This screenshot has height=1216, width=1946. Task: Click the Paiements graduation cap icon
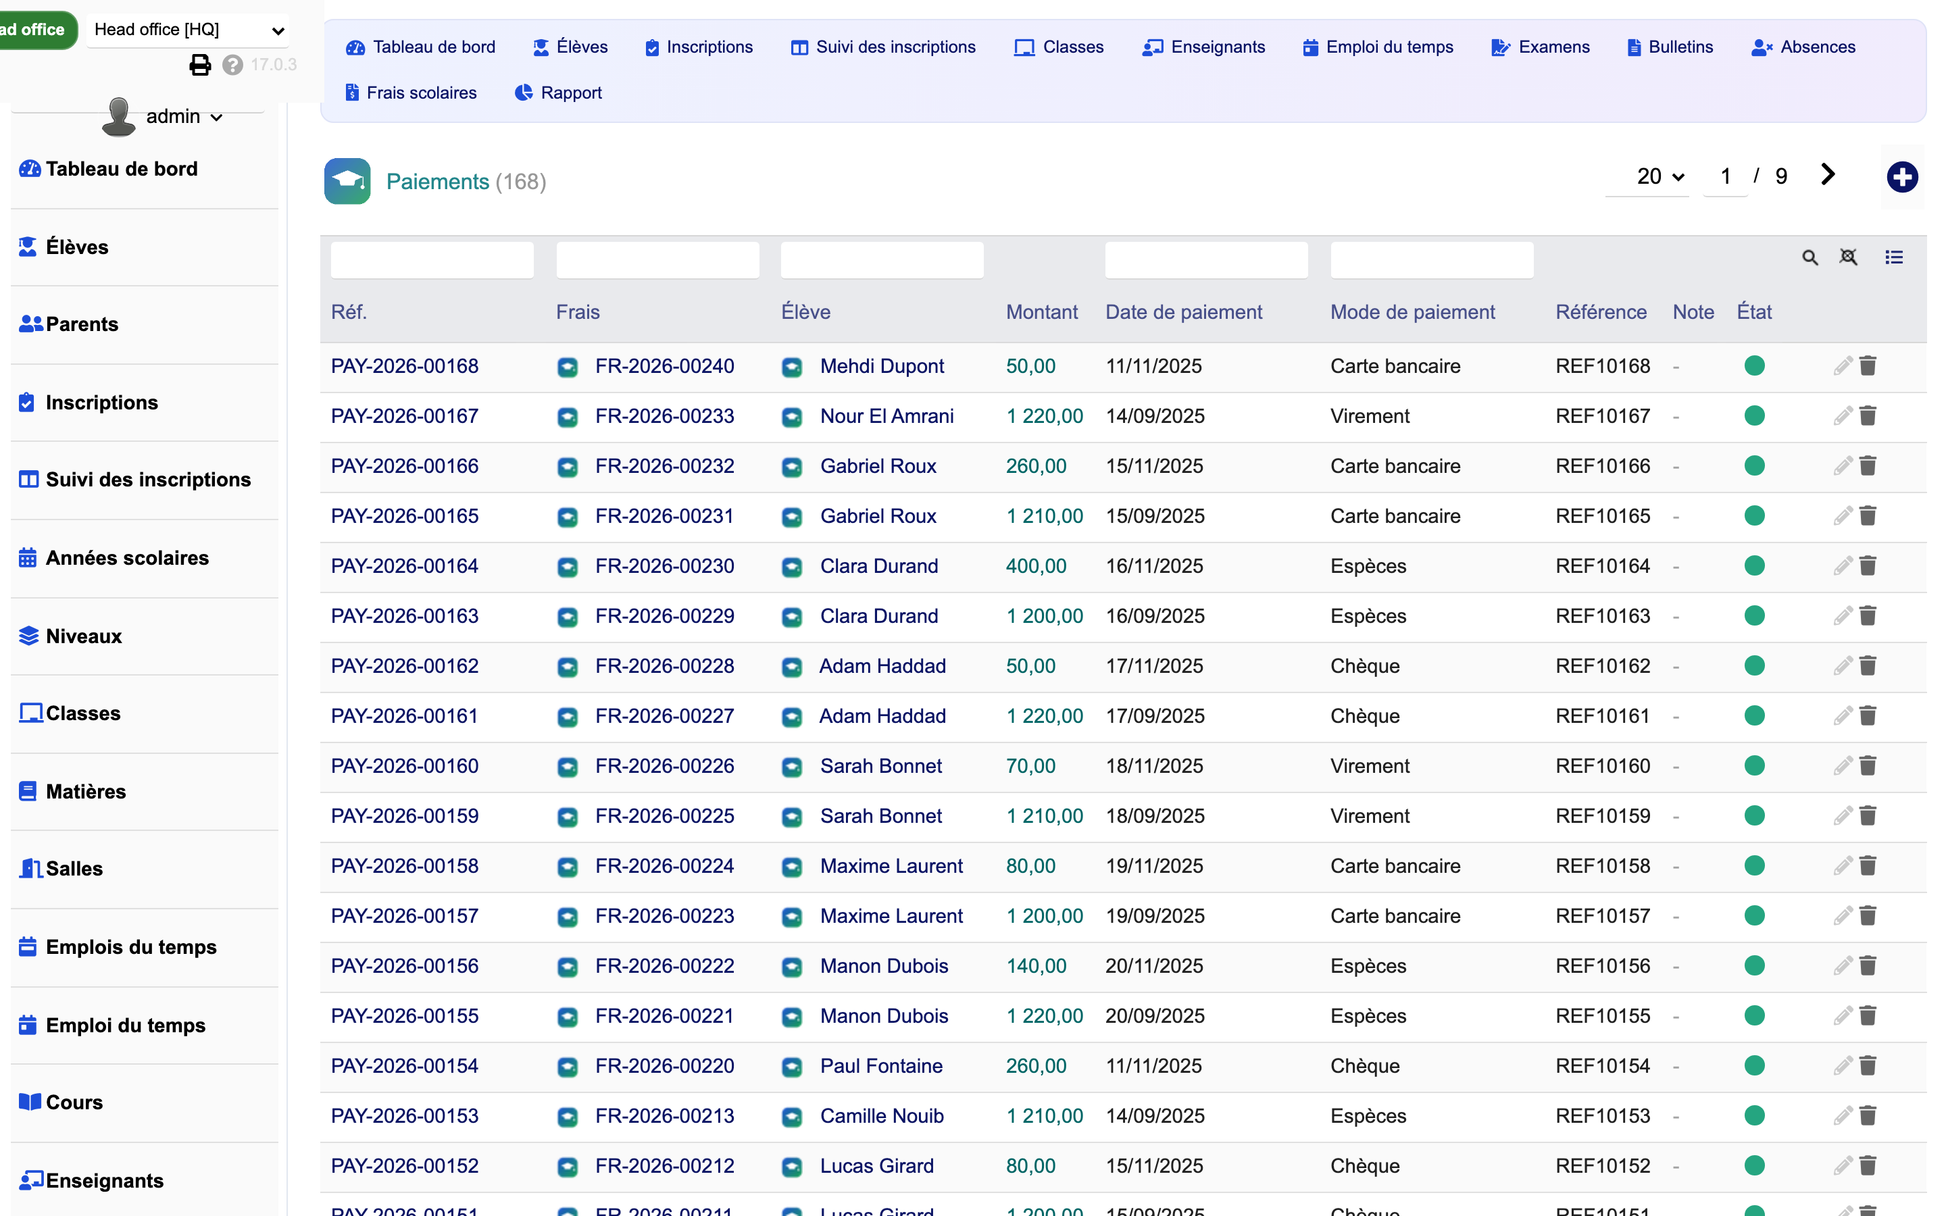click(x=347, y=181)
